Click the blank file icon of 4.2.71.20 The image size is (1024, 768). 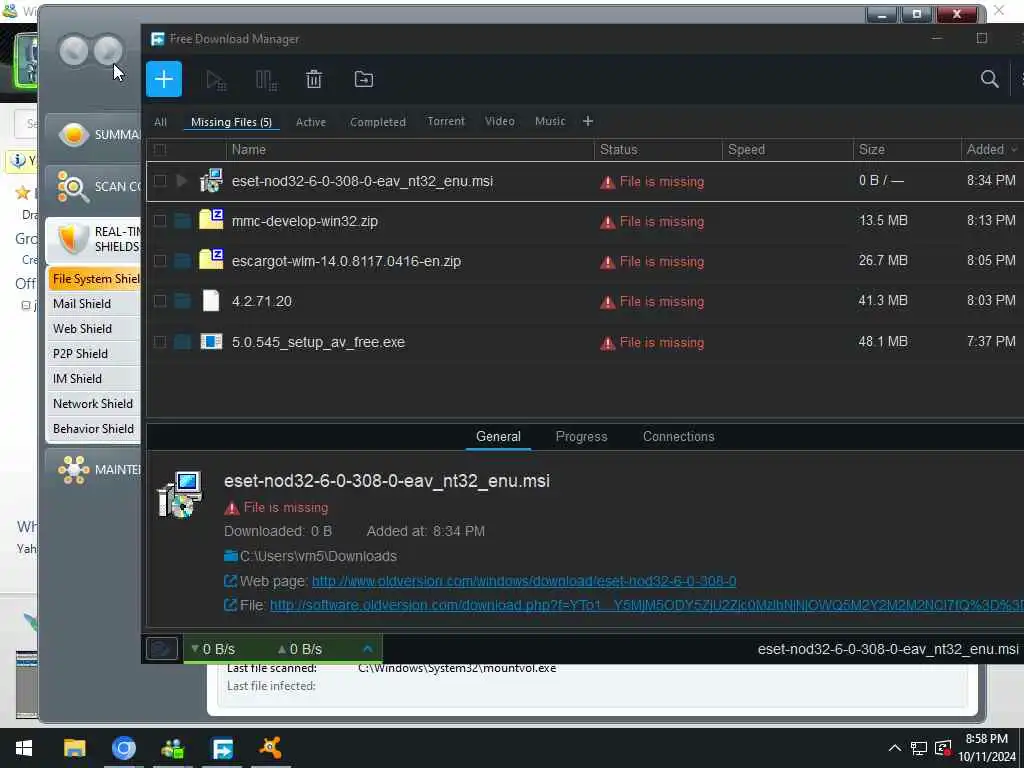pyautogui.click(x=211, y=300)
